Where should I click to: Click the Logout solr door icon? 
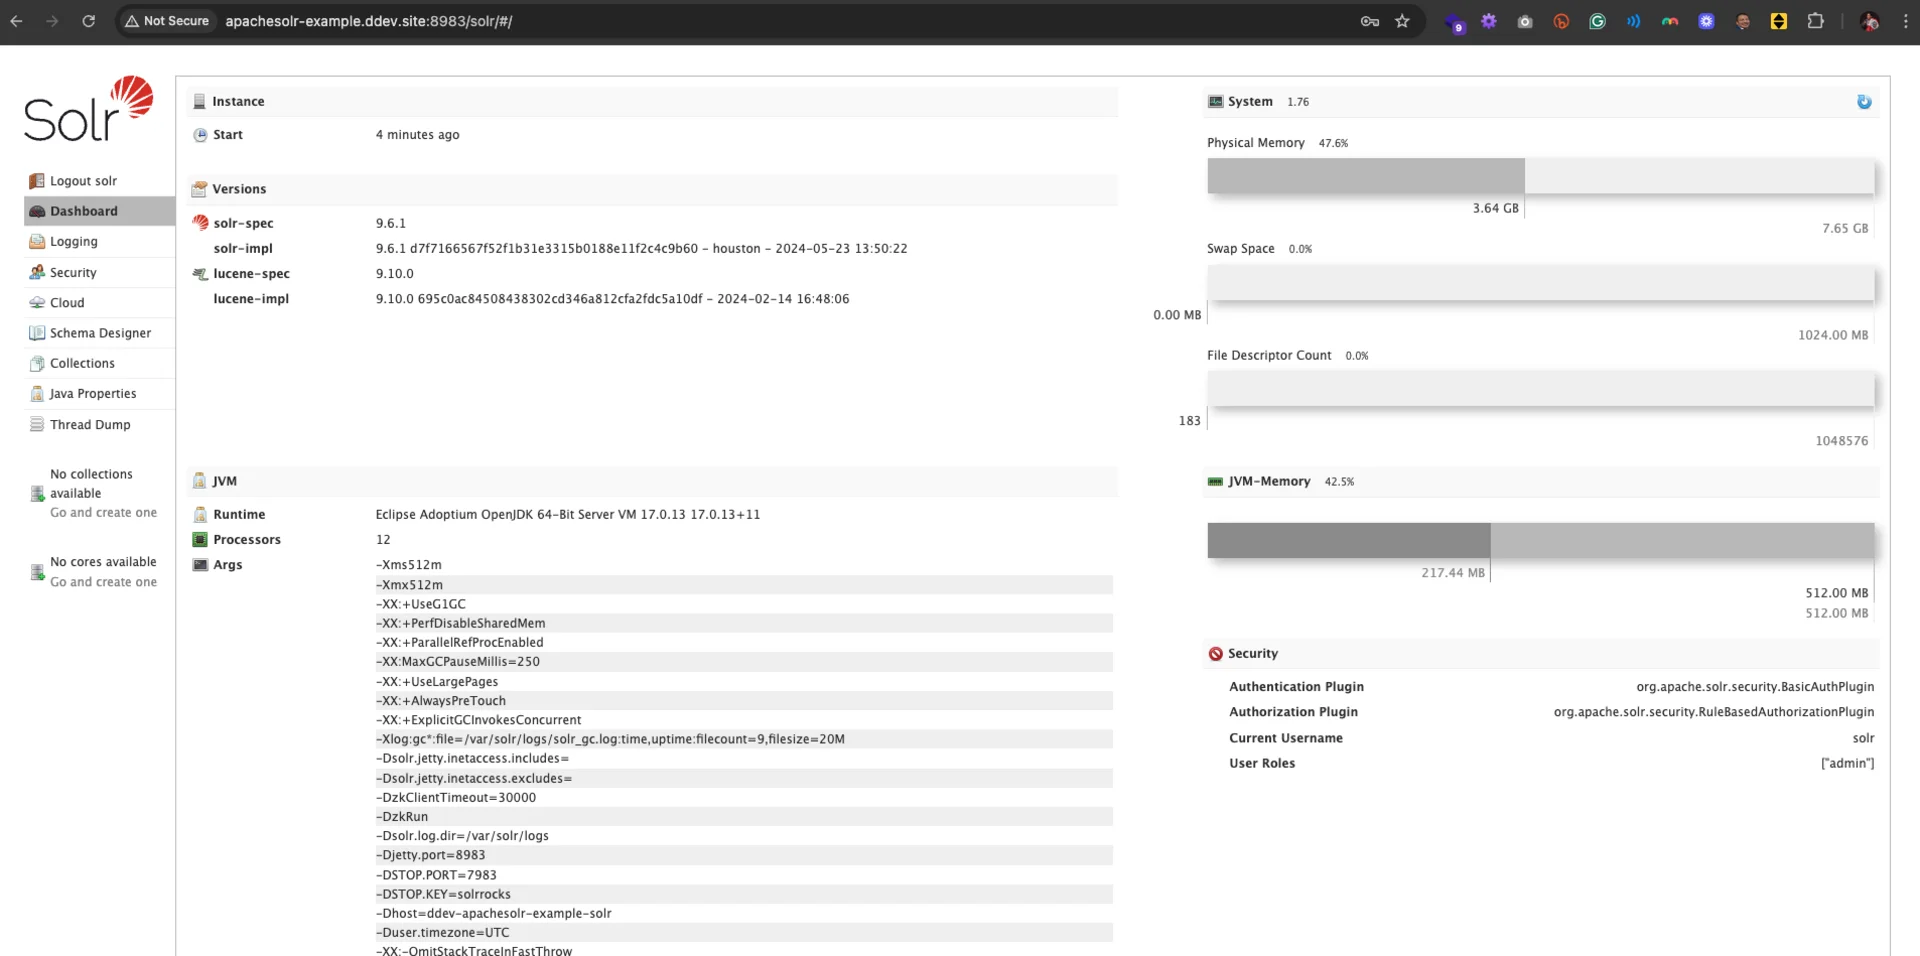37,181
